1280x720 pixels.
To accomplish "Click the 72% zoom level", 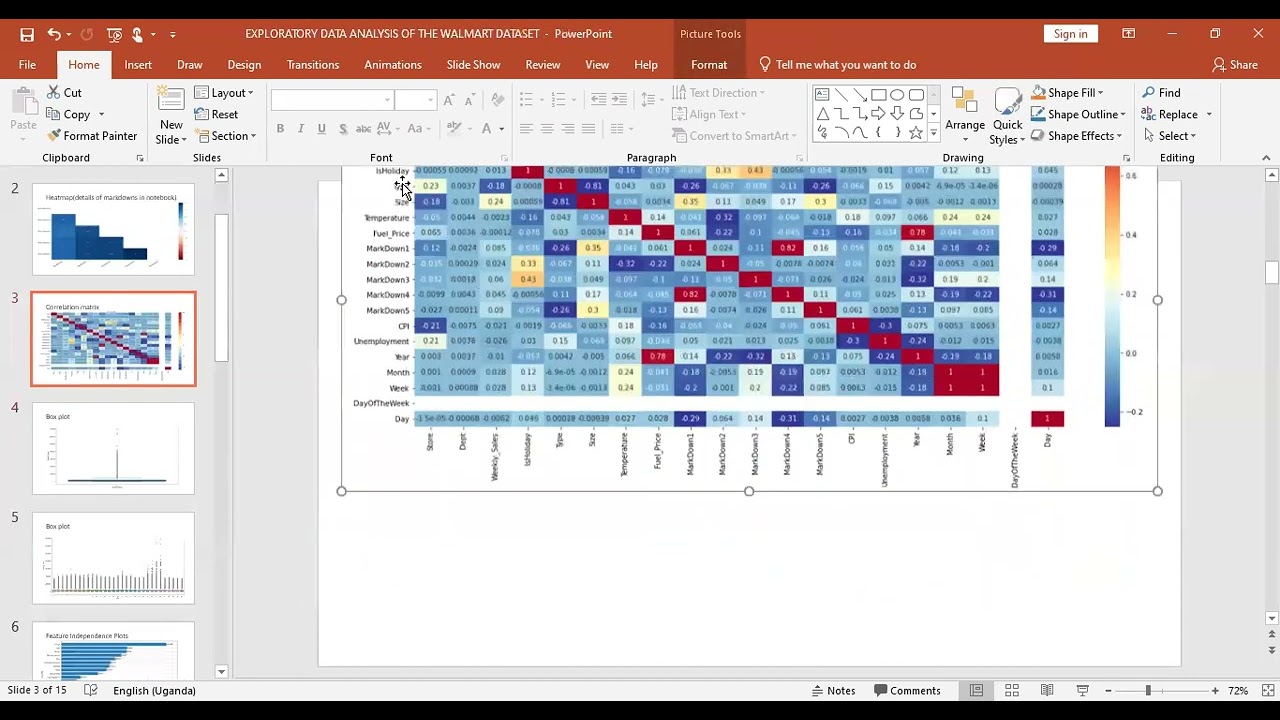I will [1238, 690].
